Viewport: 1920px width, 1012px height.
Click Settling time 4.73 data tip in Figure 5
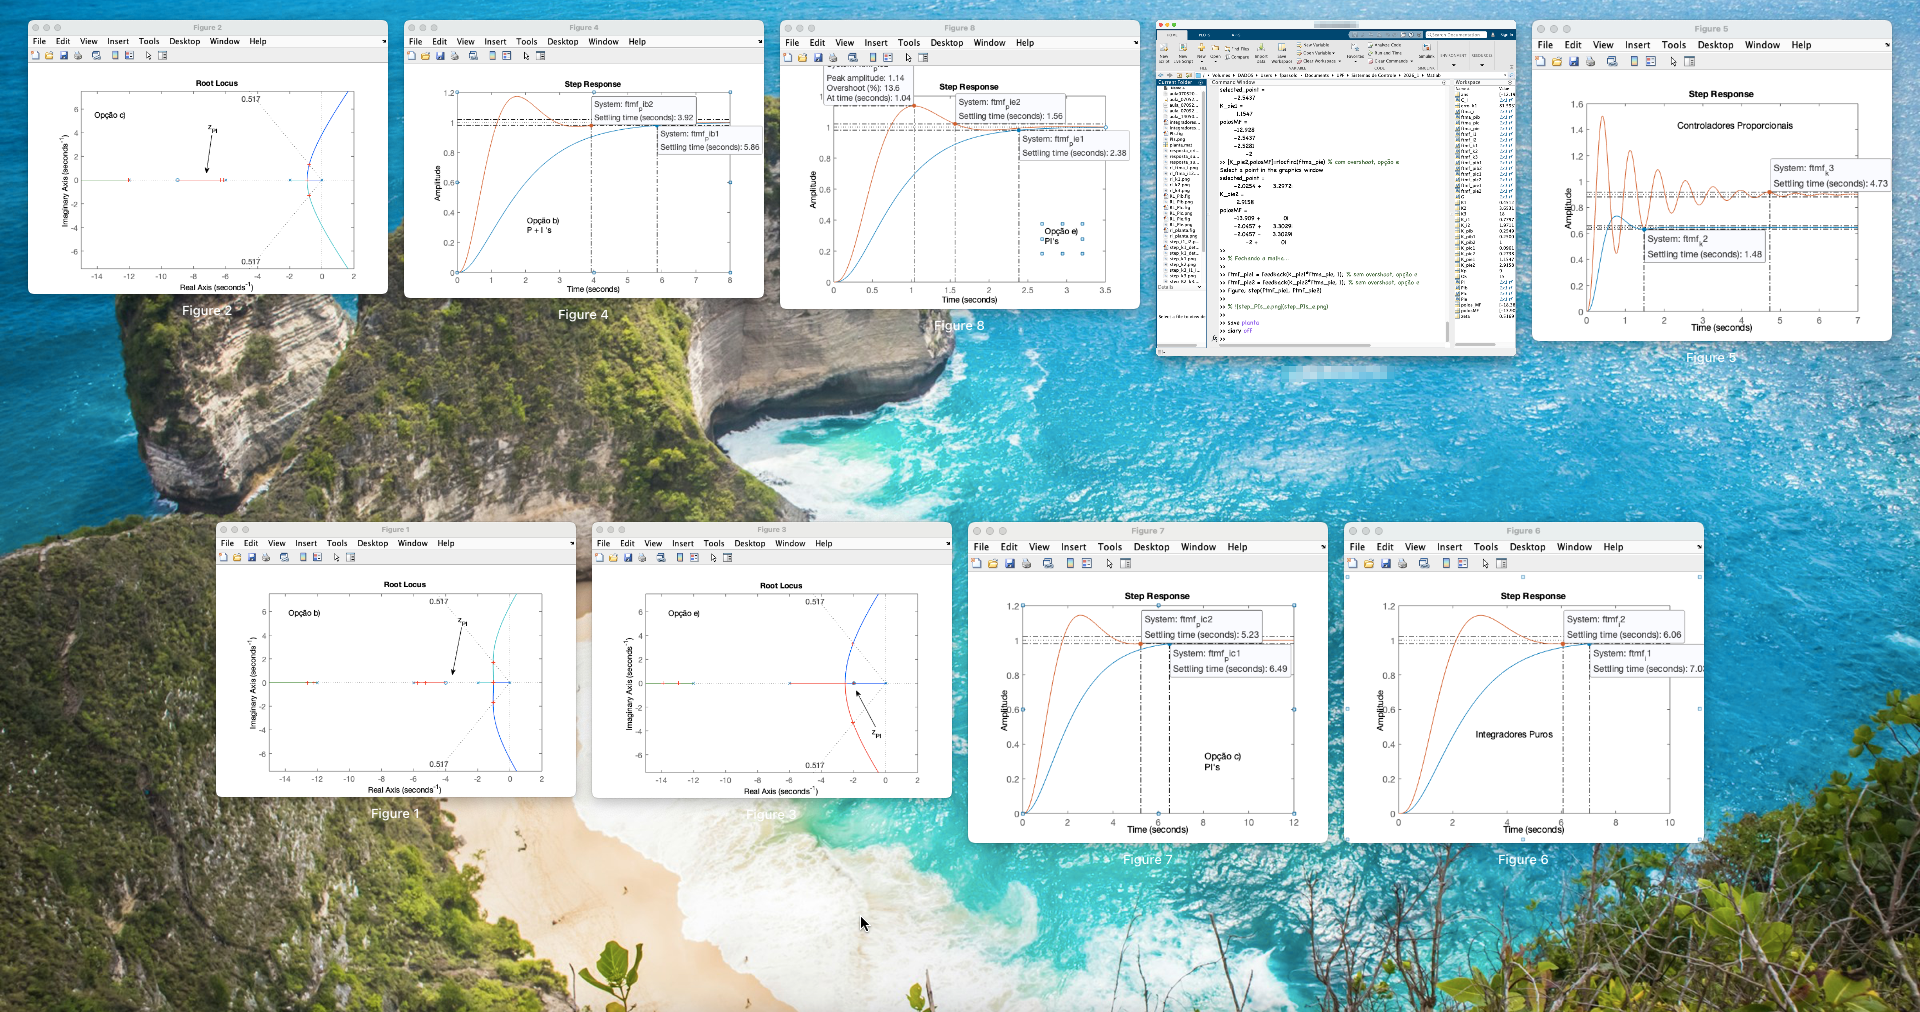[1829, 176]
